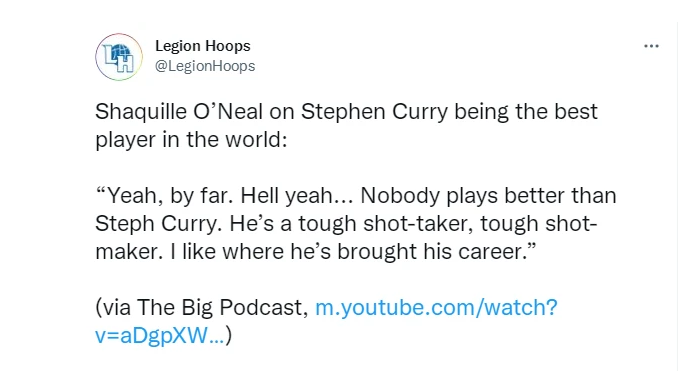
Task: Click the line 'Steph Curry. He's a tough'
Action: [x=346, y=223]
